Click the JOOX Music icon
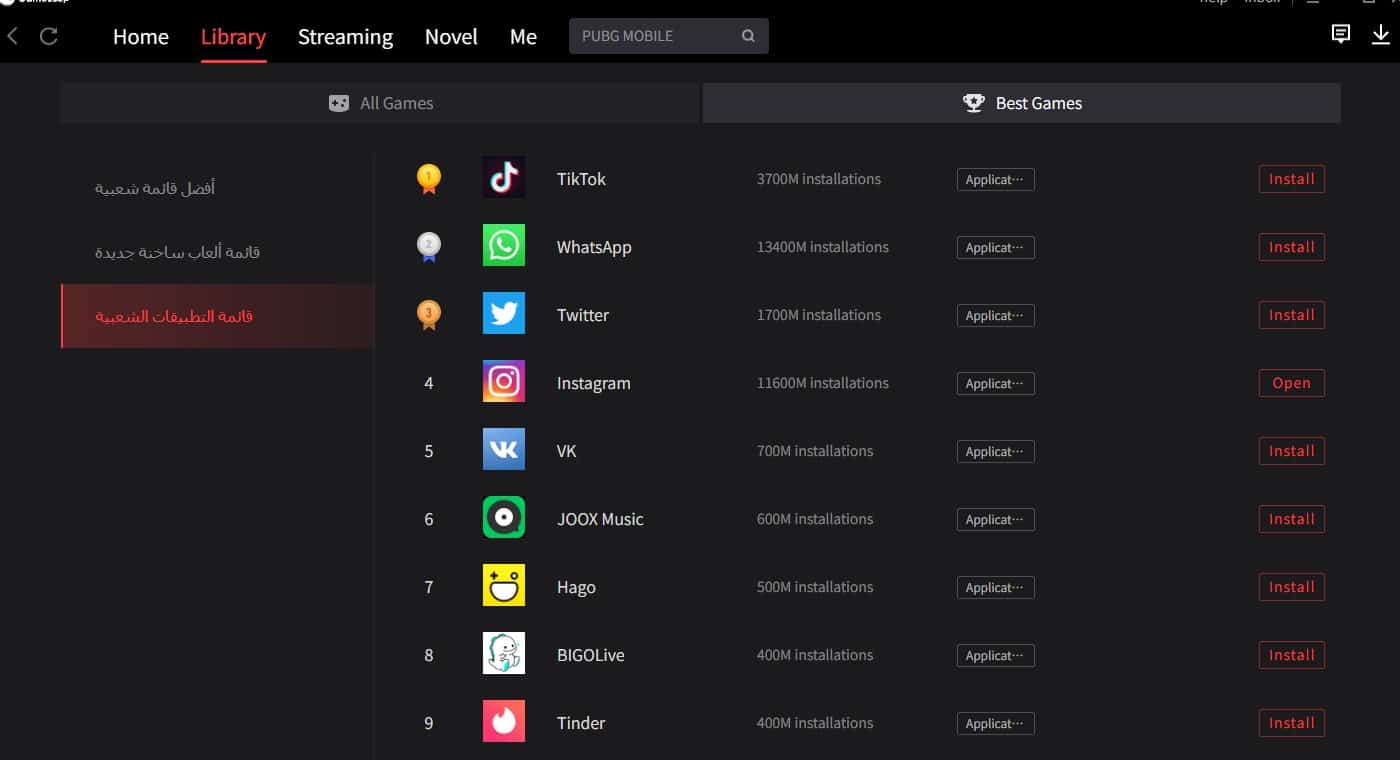This screenshot has width=1400, height=760. 504,518
